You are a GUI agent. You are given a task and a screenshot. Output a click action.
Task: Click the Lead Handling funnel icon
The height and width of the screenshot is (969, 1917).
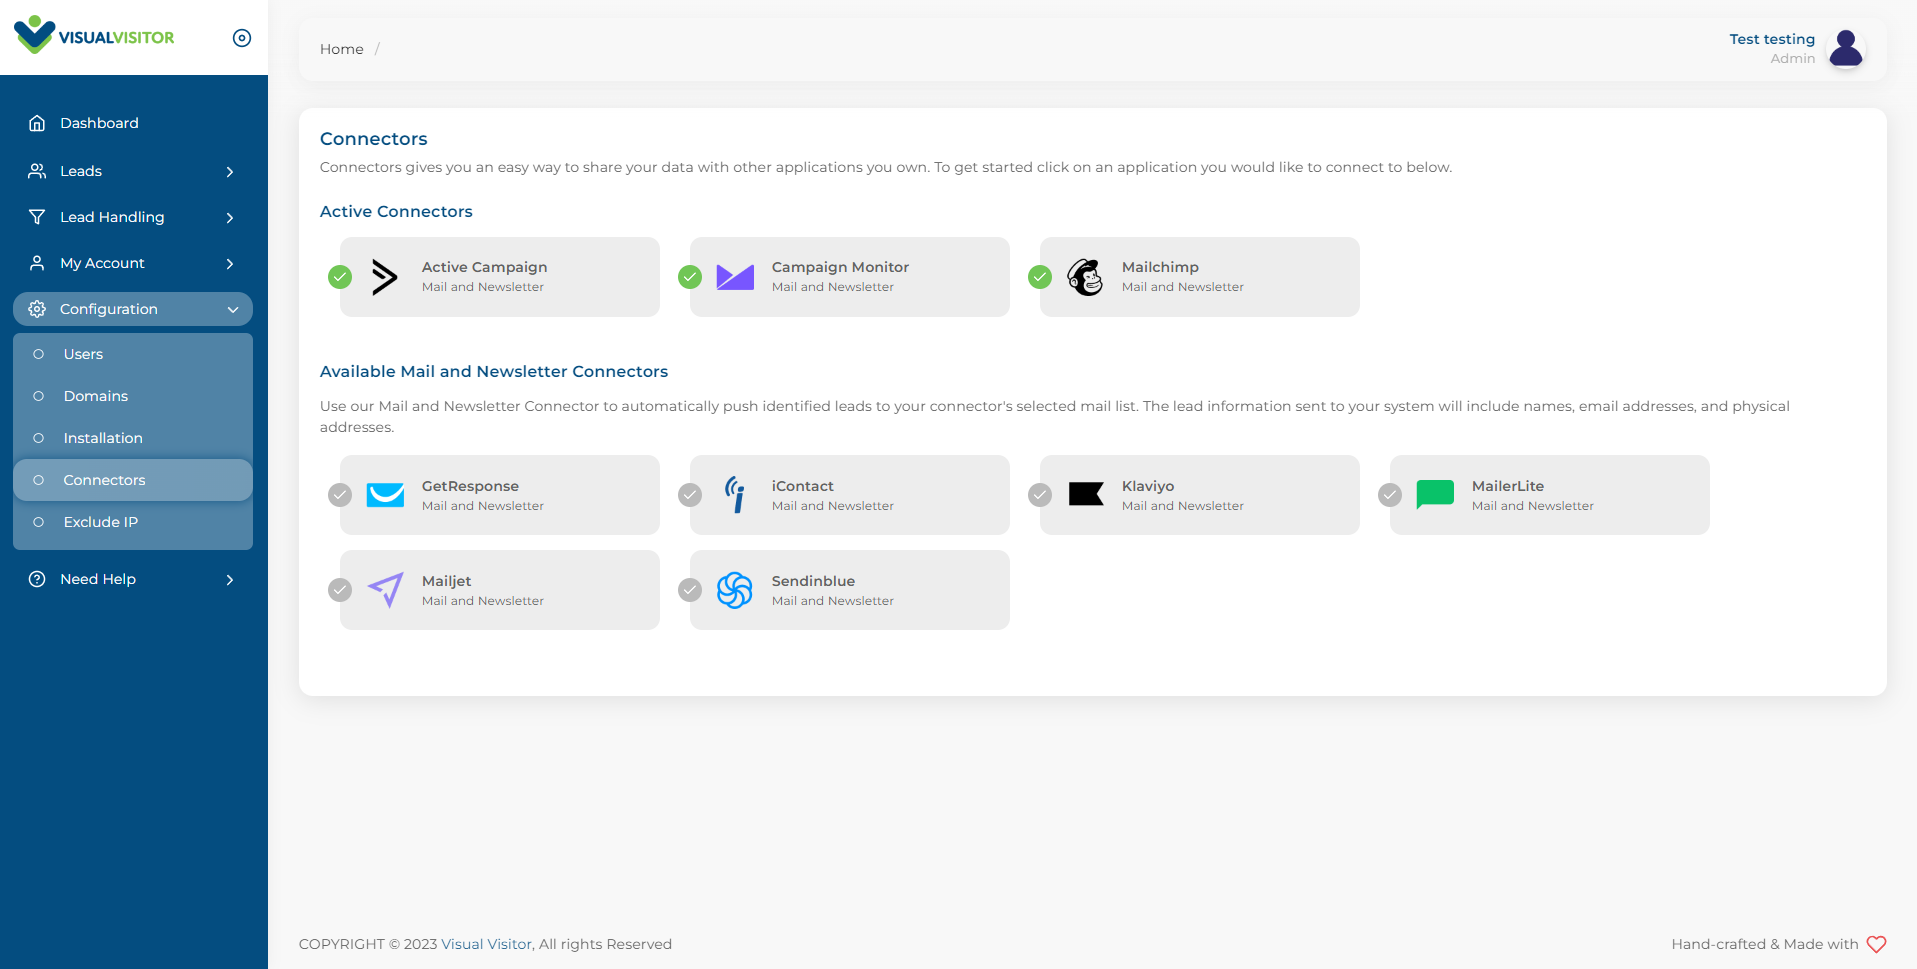pyautogui.click(x=37, y=217)
